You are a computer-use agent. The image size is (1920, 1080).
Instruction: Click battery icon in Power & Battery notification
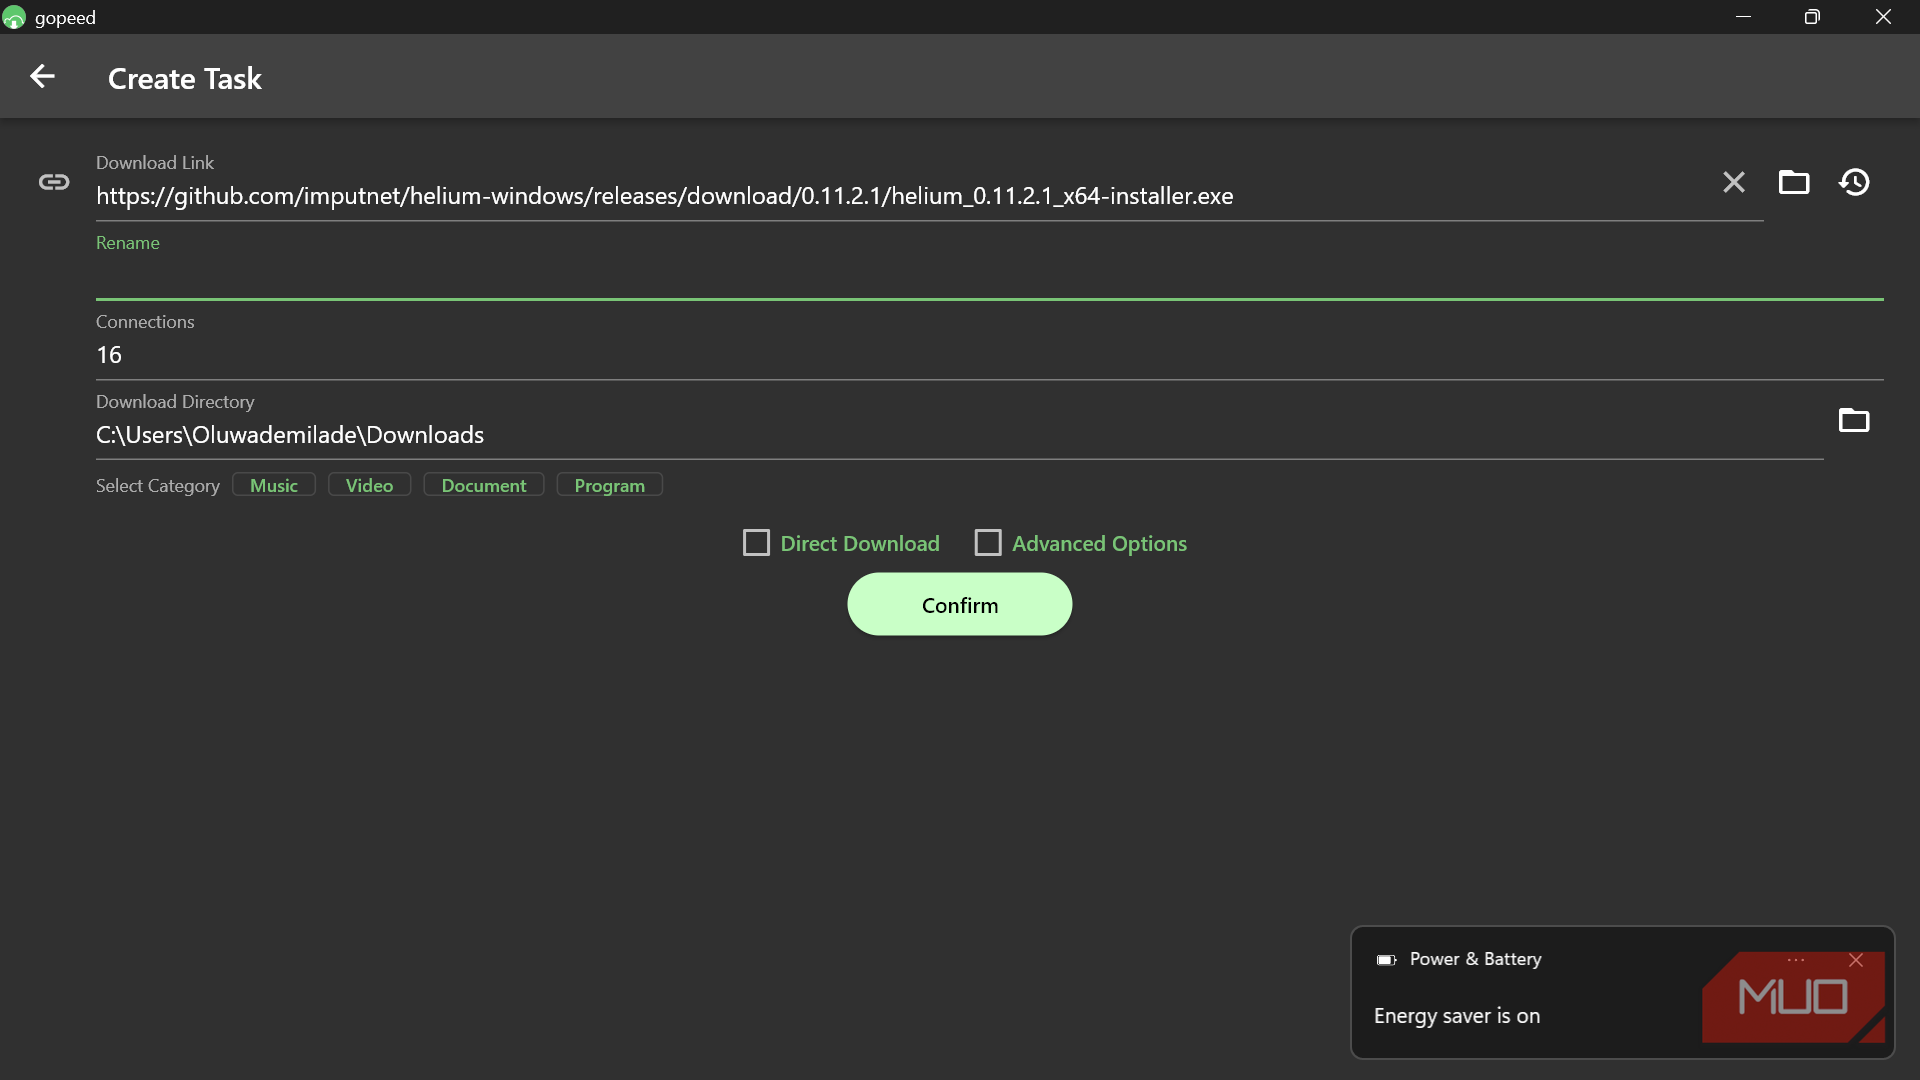(1386, 960)
